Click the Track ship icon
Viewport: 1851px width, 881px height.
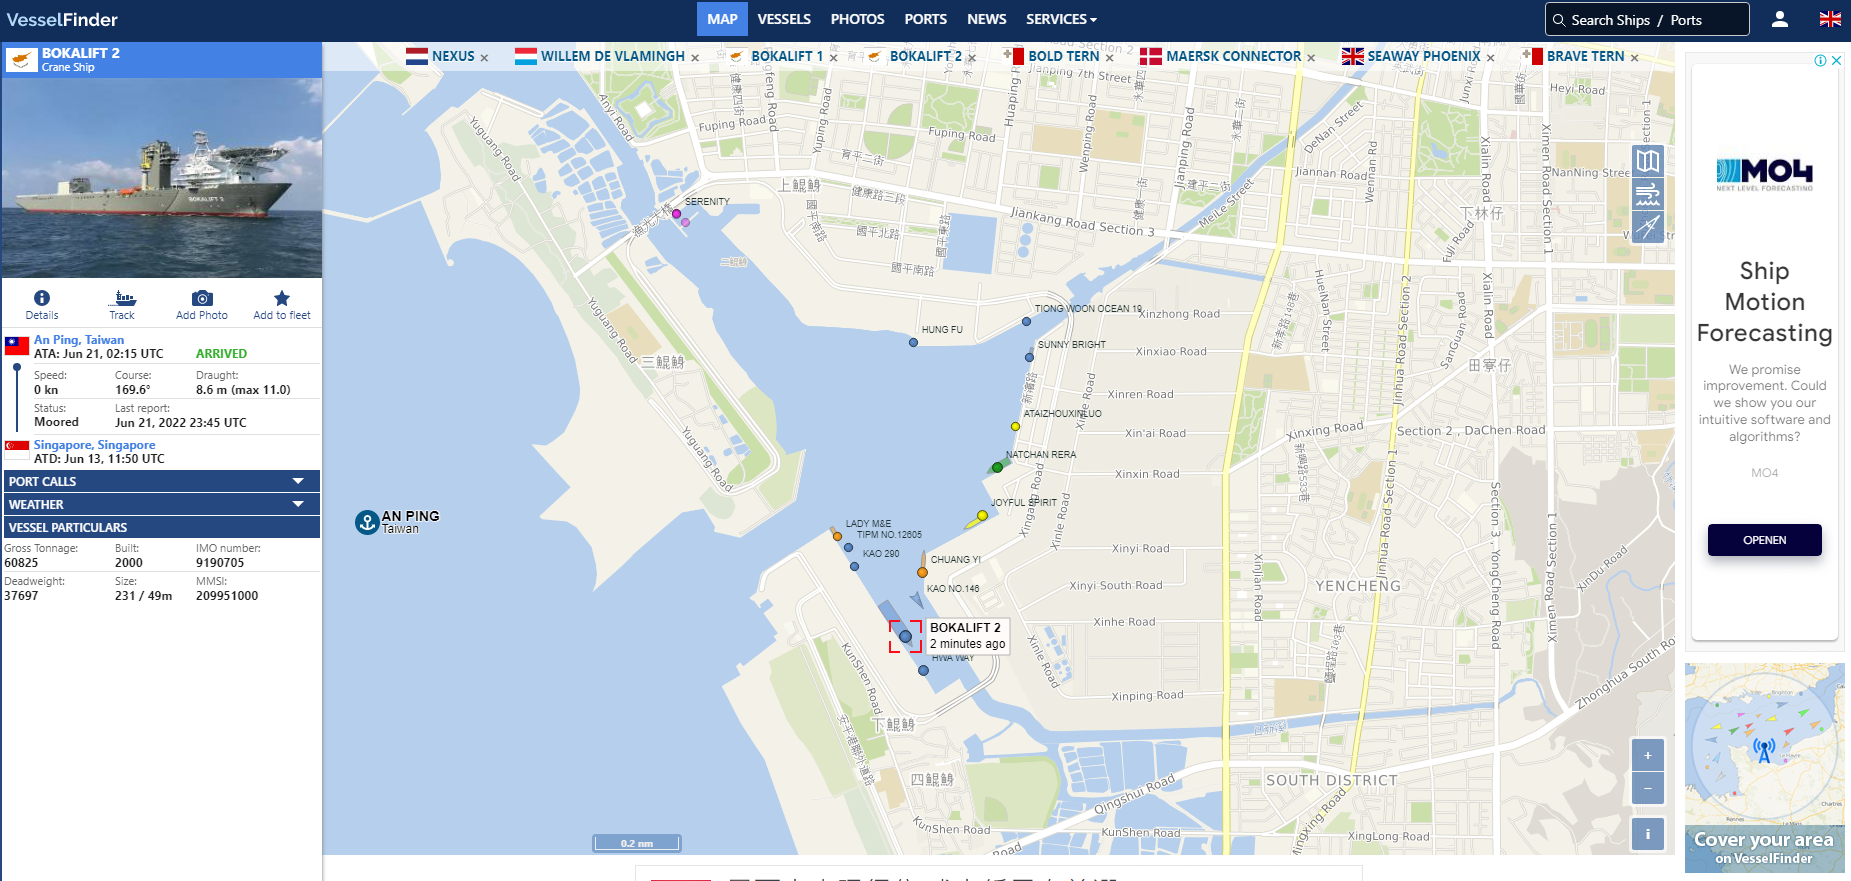[x=123, y=299]
